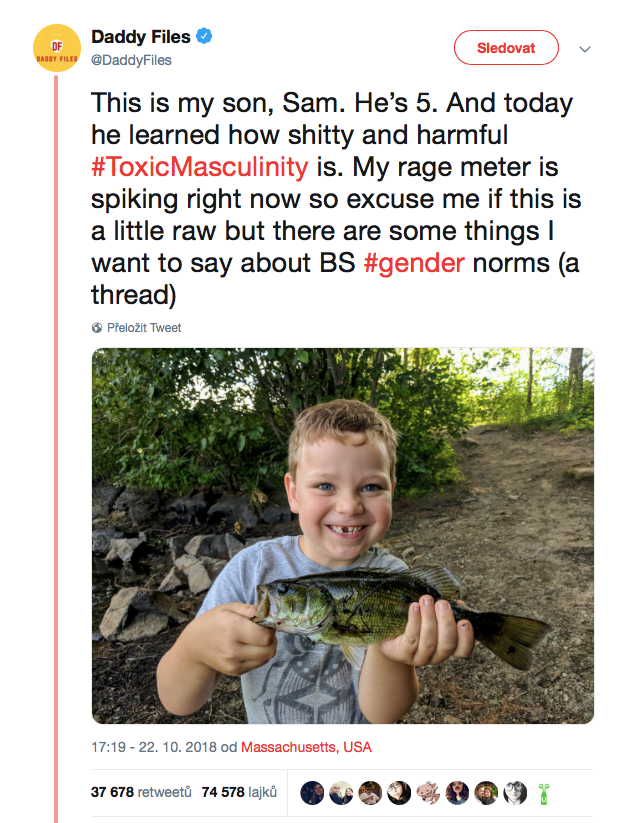This screenshot has width=629, height=823.
Task: Open the #gender hashtag link
Action: click(x=414, y=263)
